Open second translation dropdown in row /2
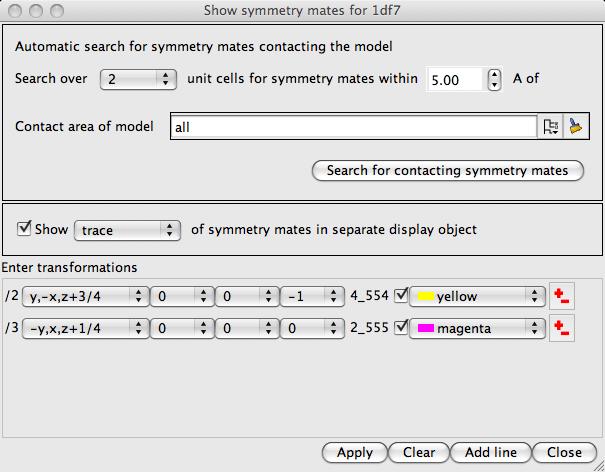Viewport: 605px width, 472px height. 247,296
